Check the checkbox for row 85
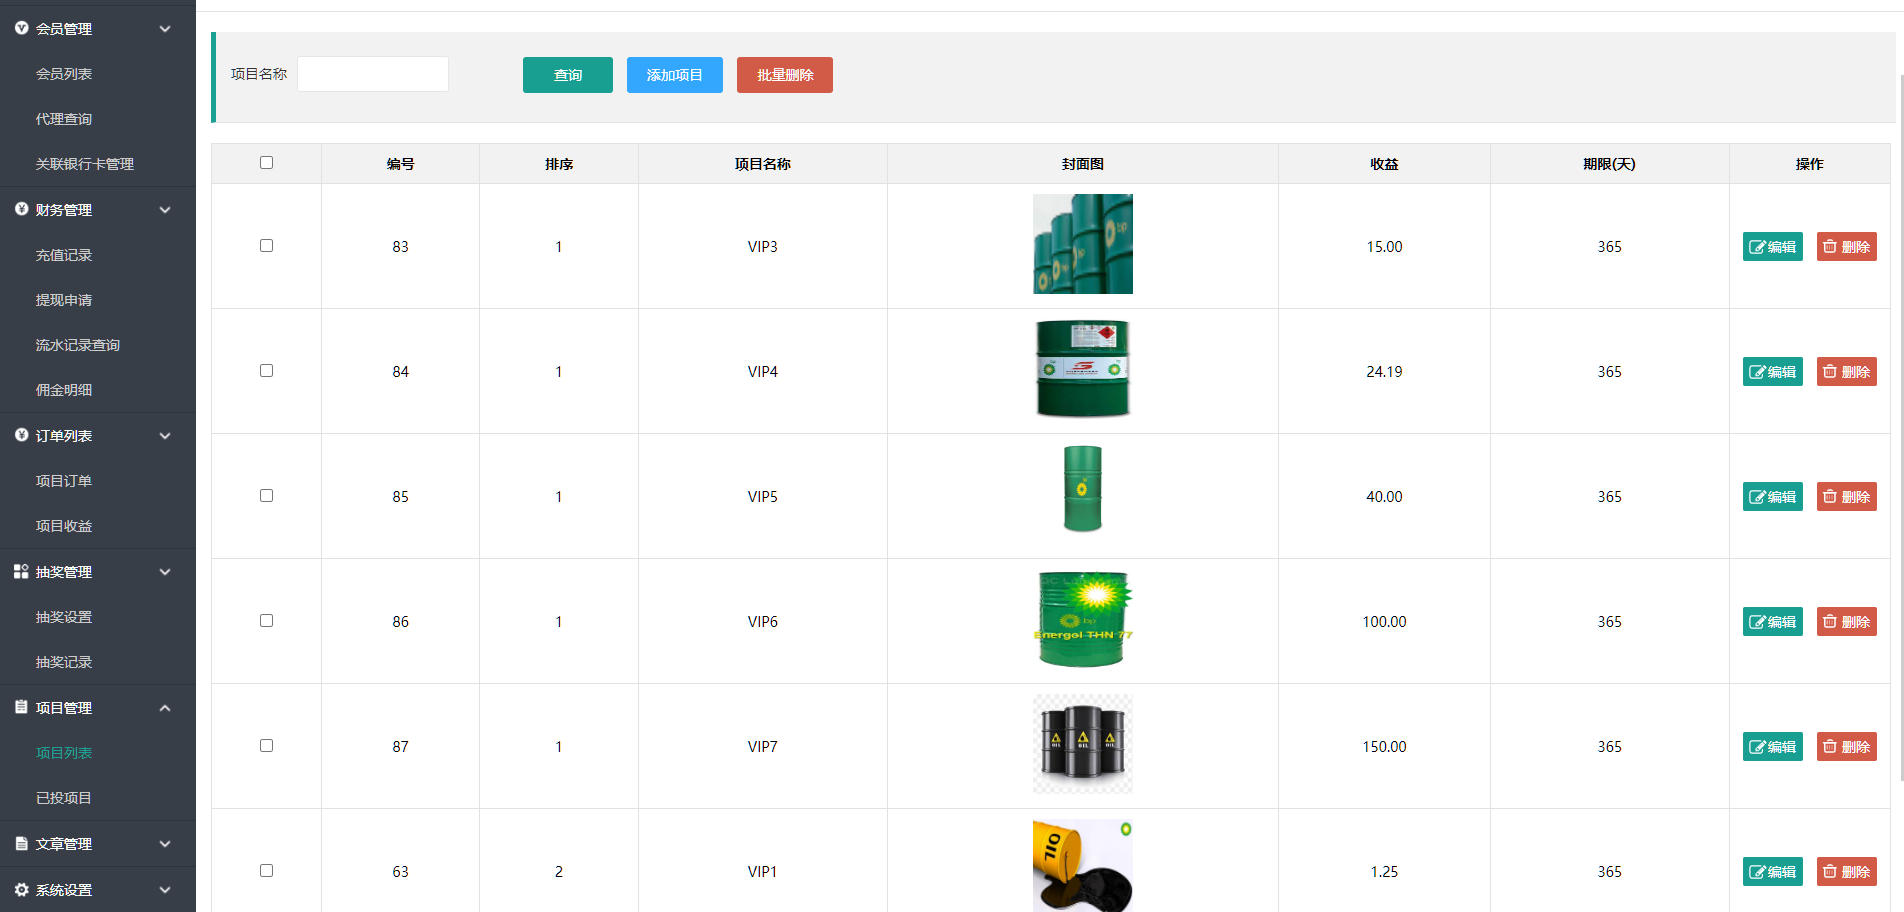This screenshot has height=912, width=1904. point(266,496)
